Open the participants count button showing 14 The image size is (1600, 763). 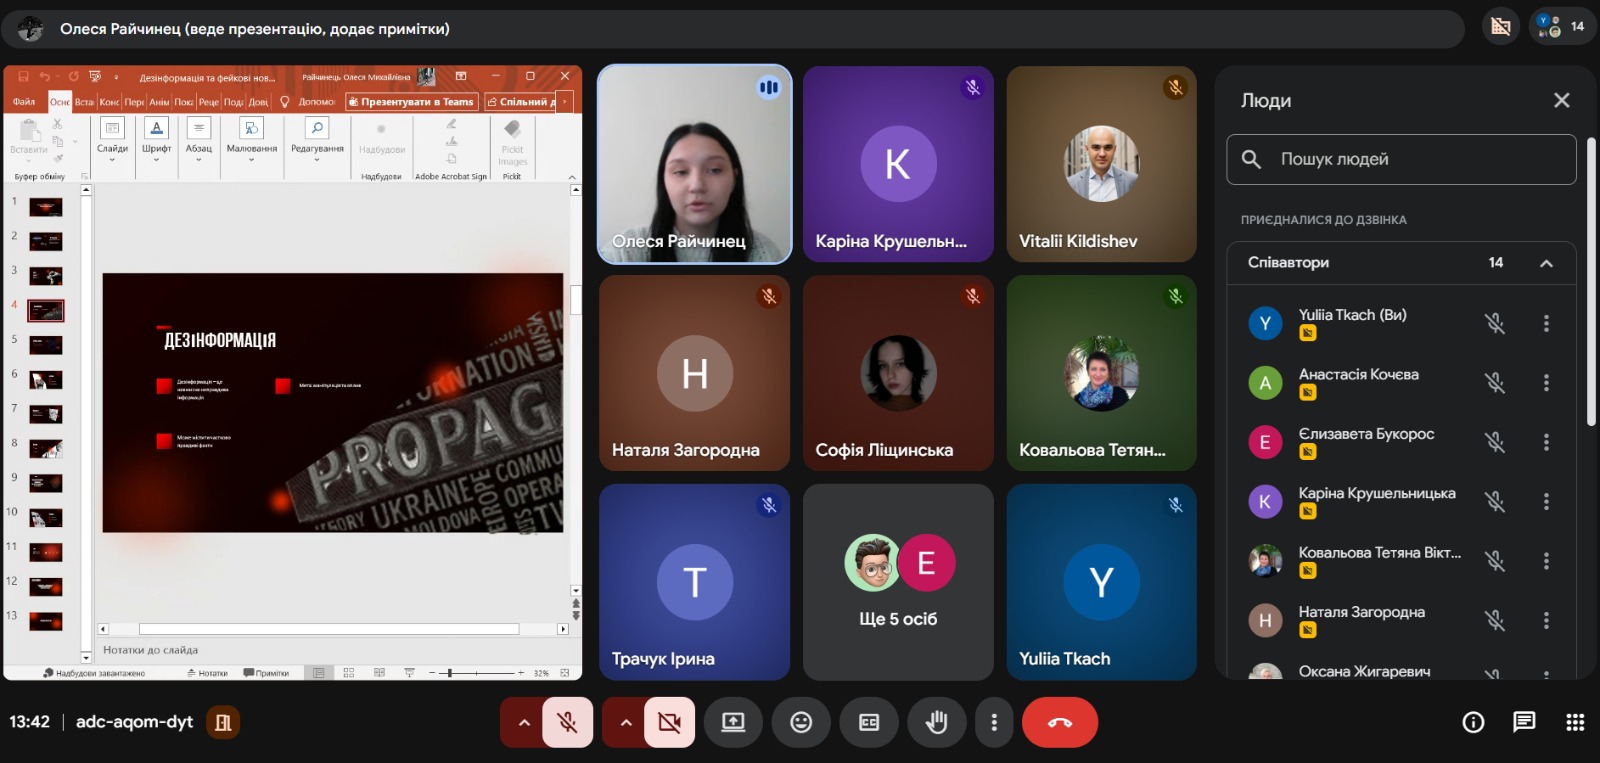click(x=1562, y=27)
